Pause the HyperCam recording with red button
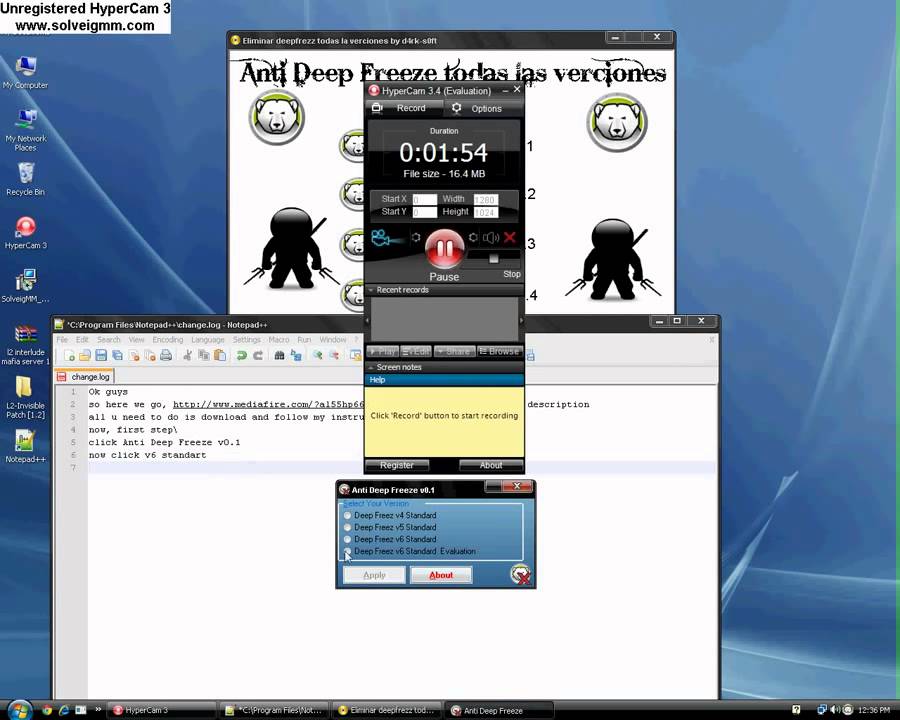Screen dimensions: 900x720 coord(444,249)
